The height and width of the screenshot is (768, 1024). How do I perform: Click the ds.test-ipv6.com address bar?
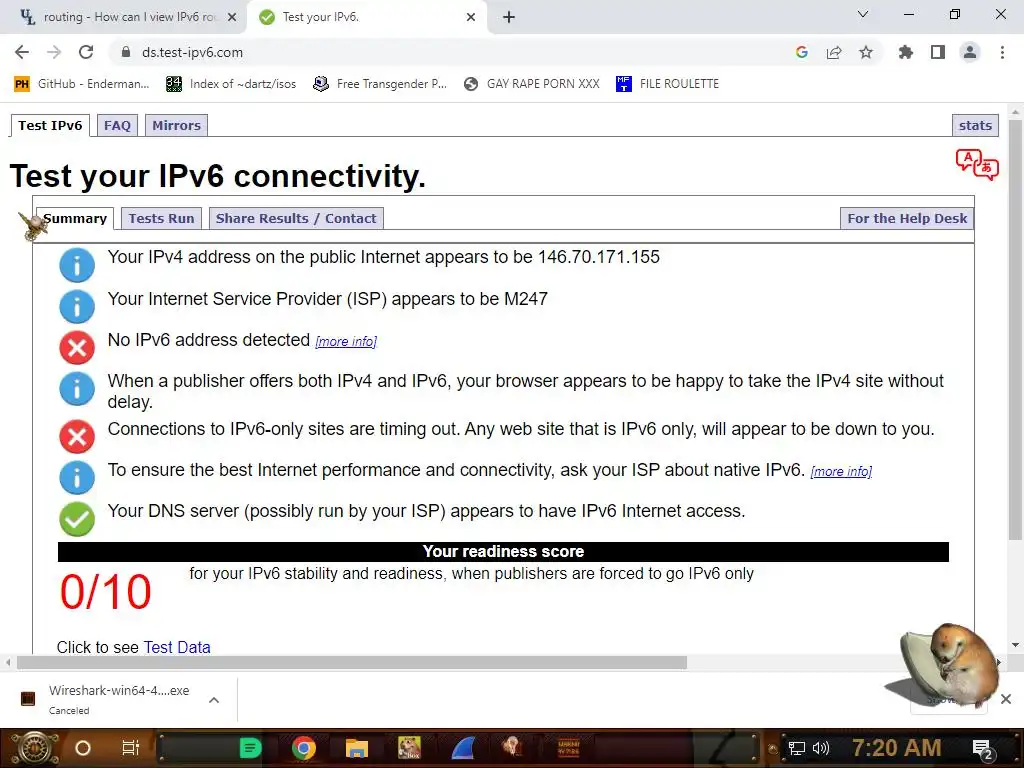pos(451,52)
